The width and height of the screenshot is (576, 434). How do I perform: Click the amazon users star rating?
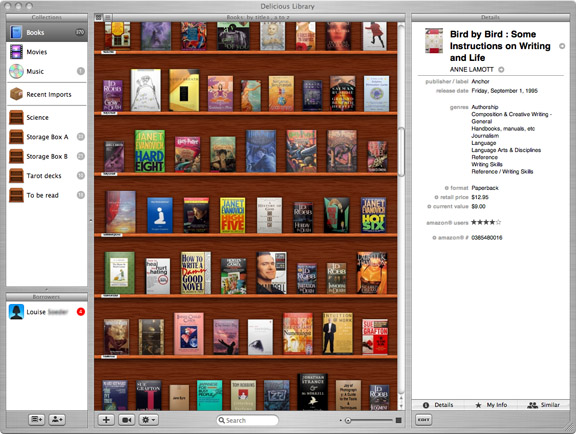coord(486,222)
